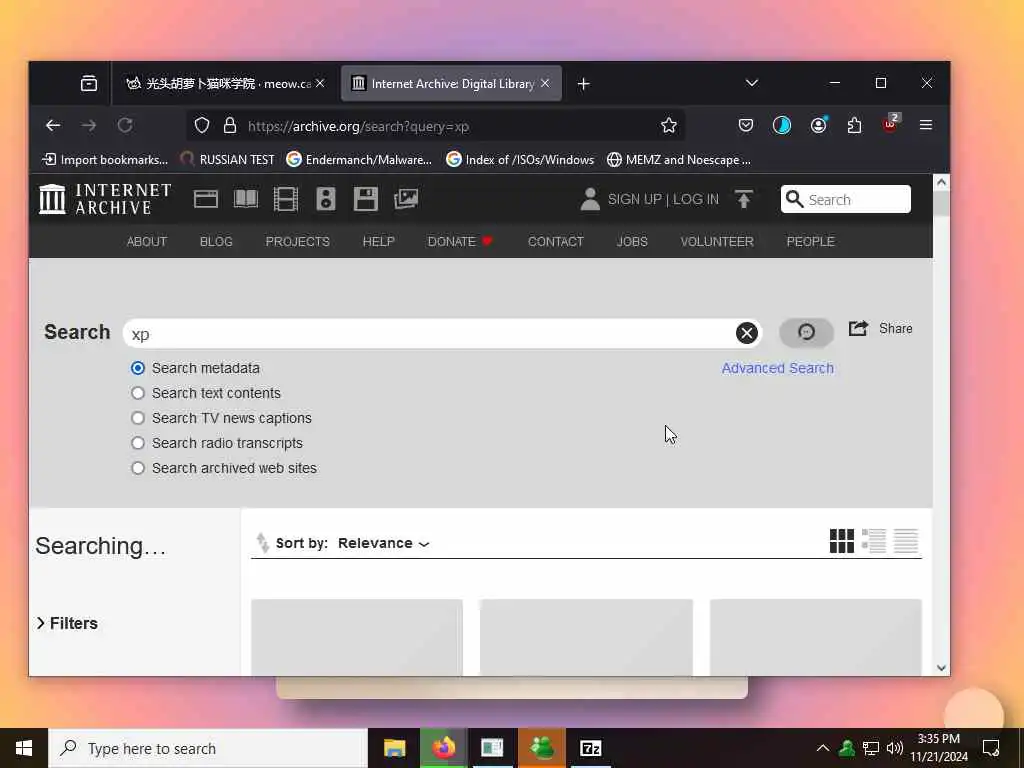Expand the Filters section

tap(67, 624)
